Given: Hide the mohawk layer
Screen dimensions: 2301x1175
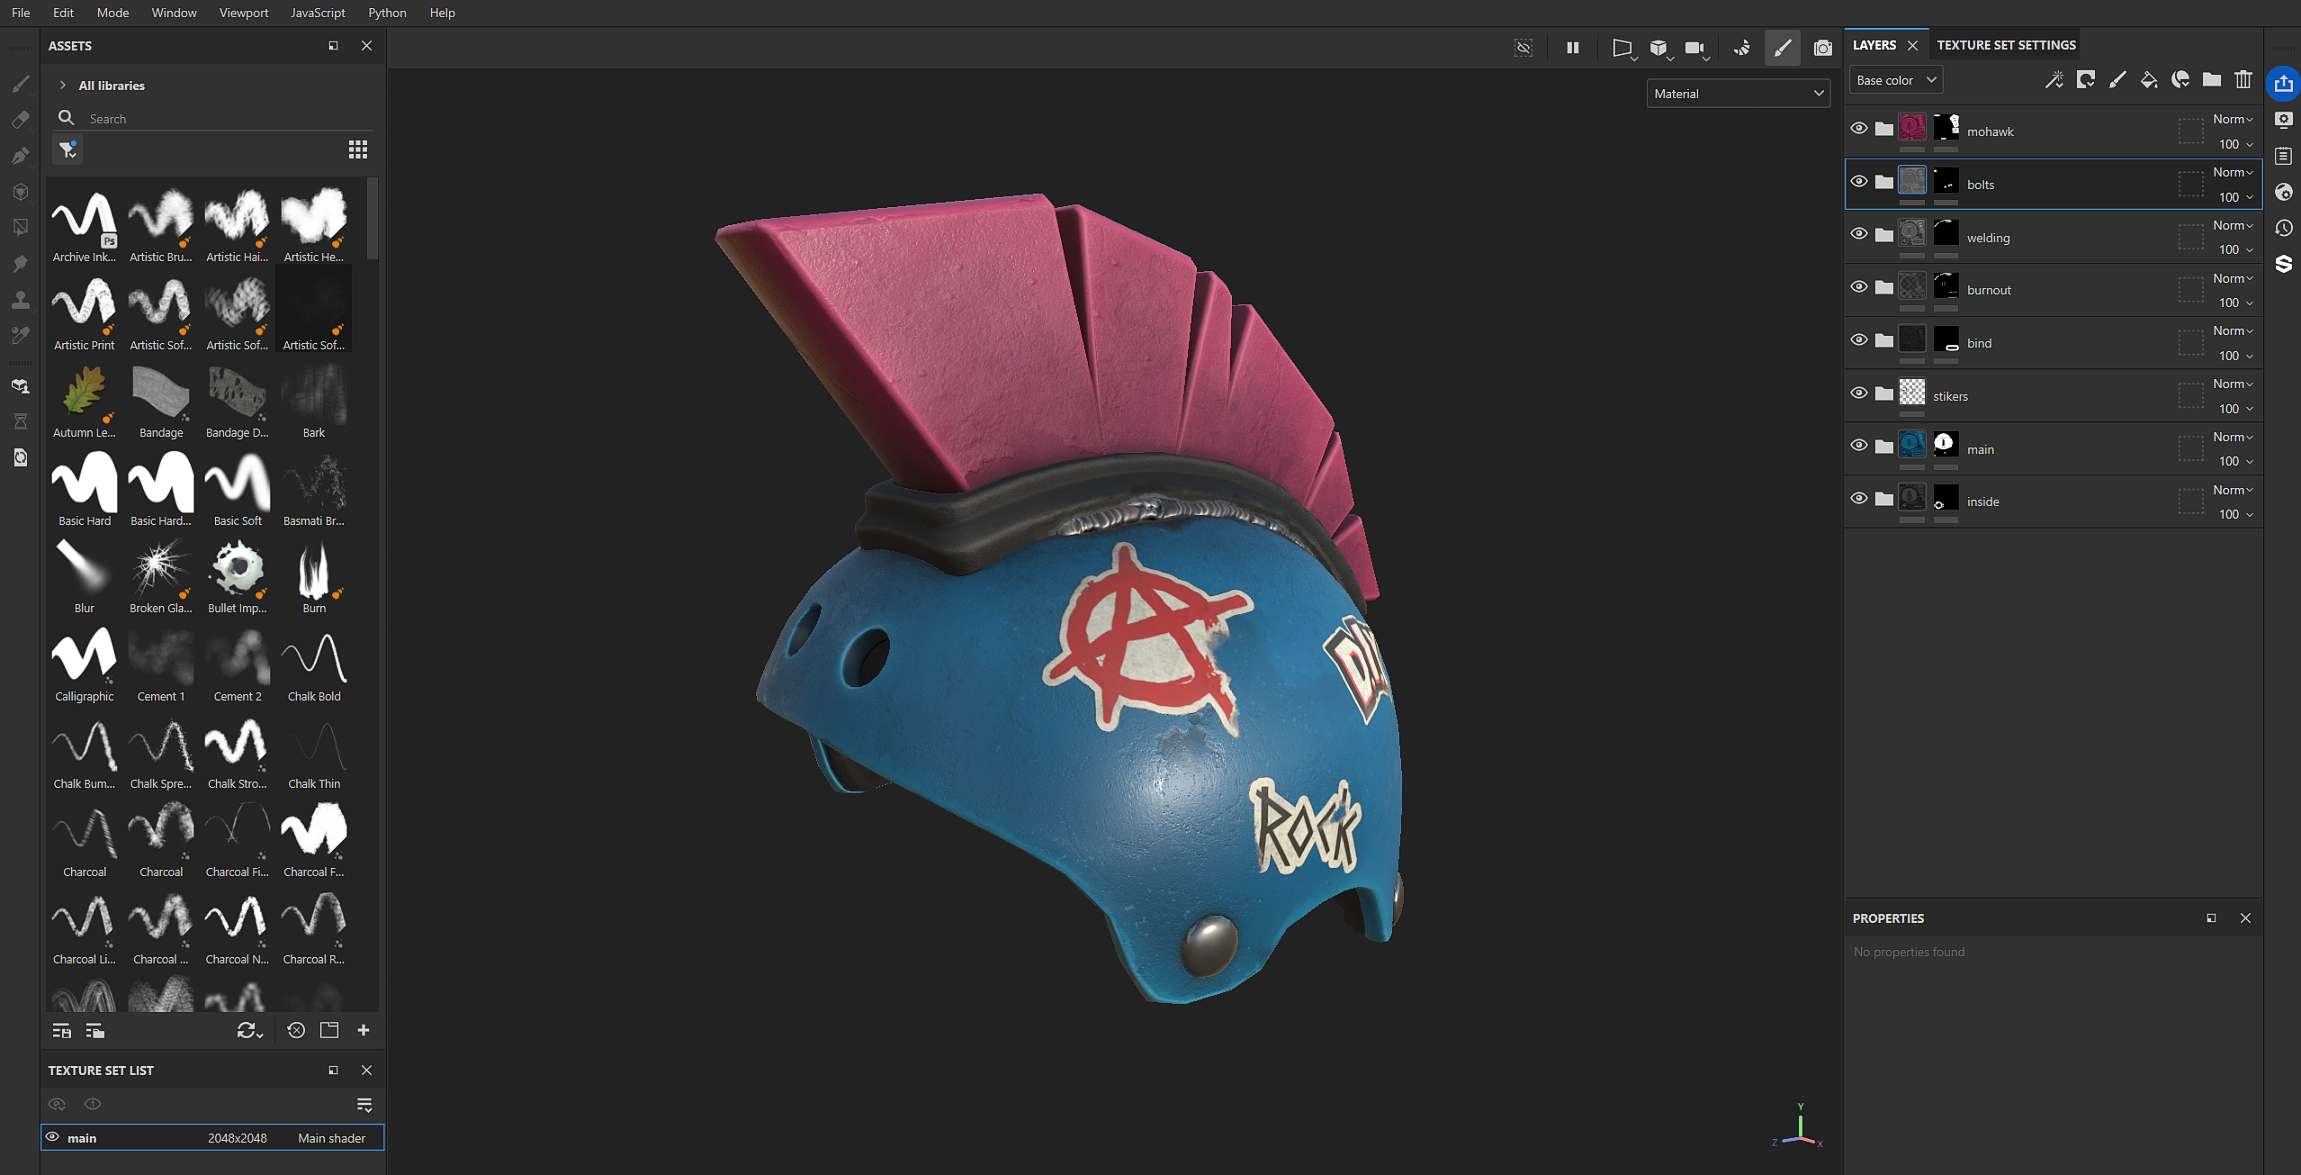Looking at the screenshot, I should tap(1858, 129).
